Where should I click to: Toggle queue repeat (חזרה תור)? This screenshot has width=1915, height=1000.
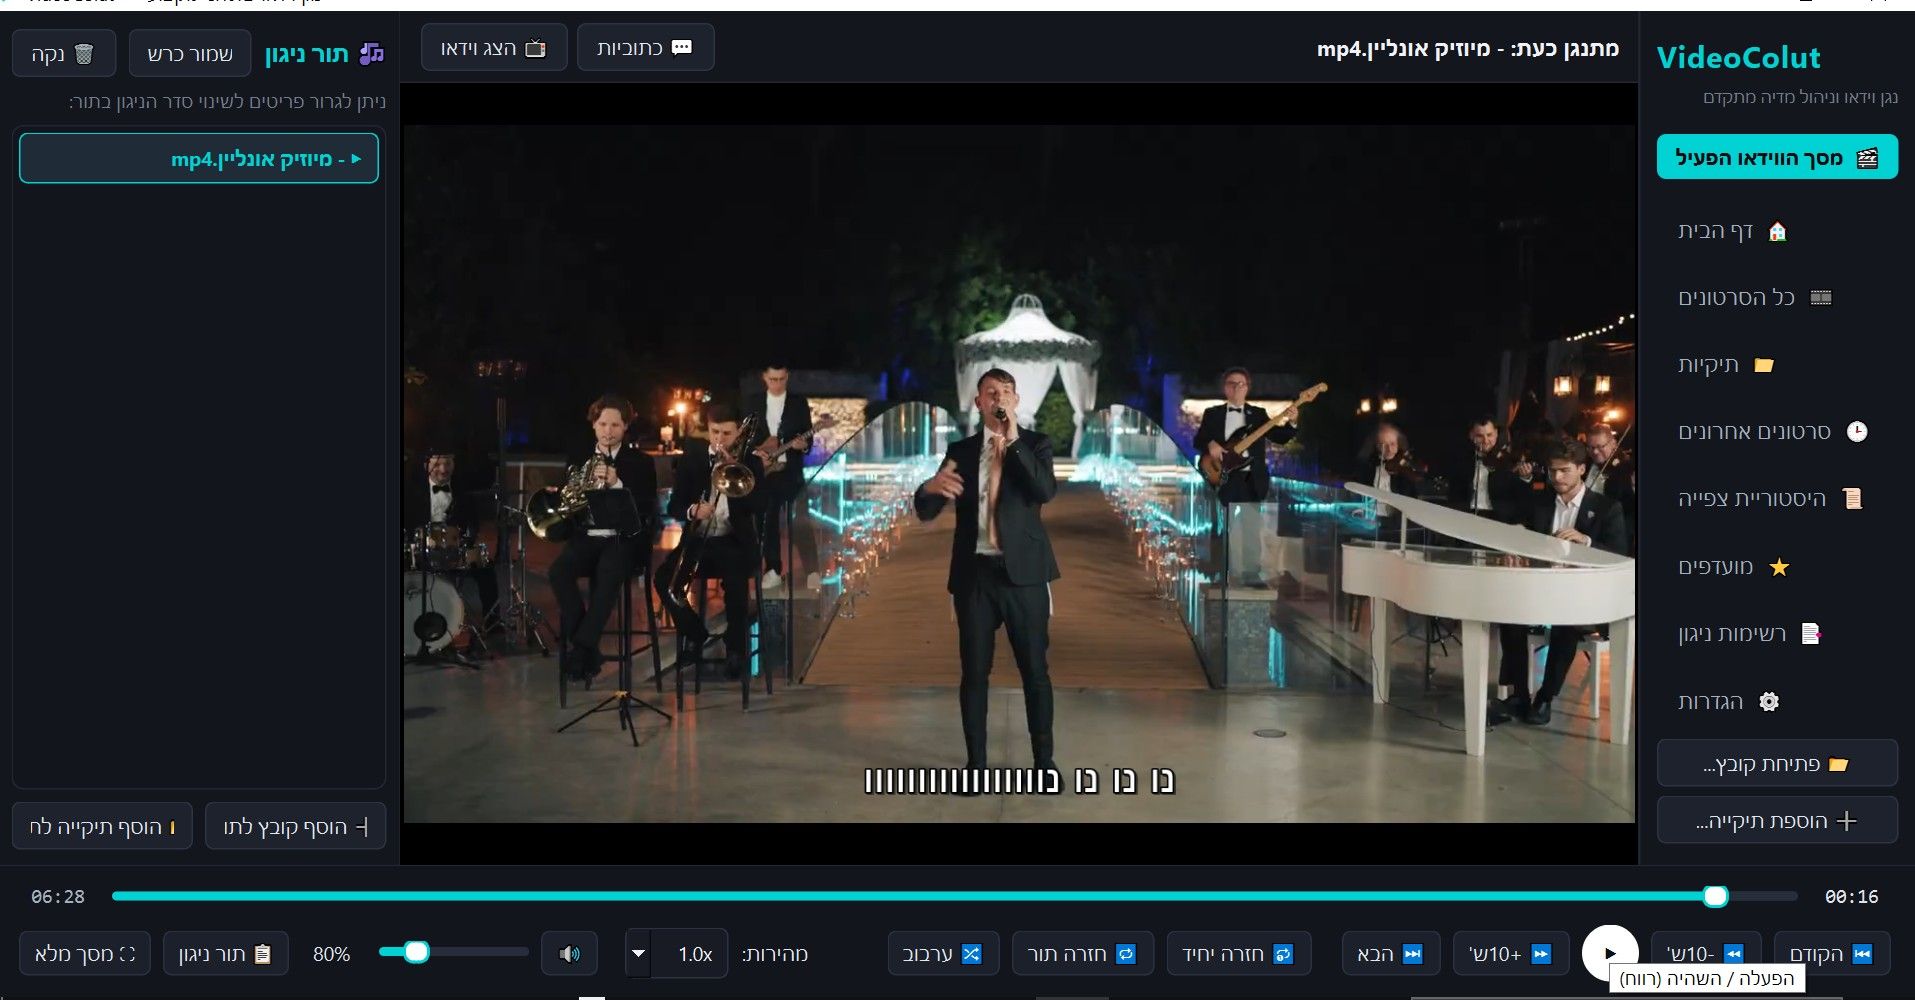click(1082, 954)
